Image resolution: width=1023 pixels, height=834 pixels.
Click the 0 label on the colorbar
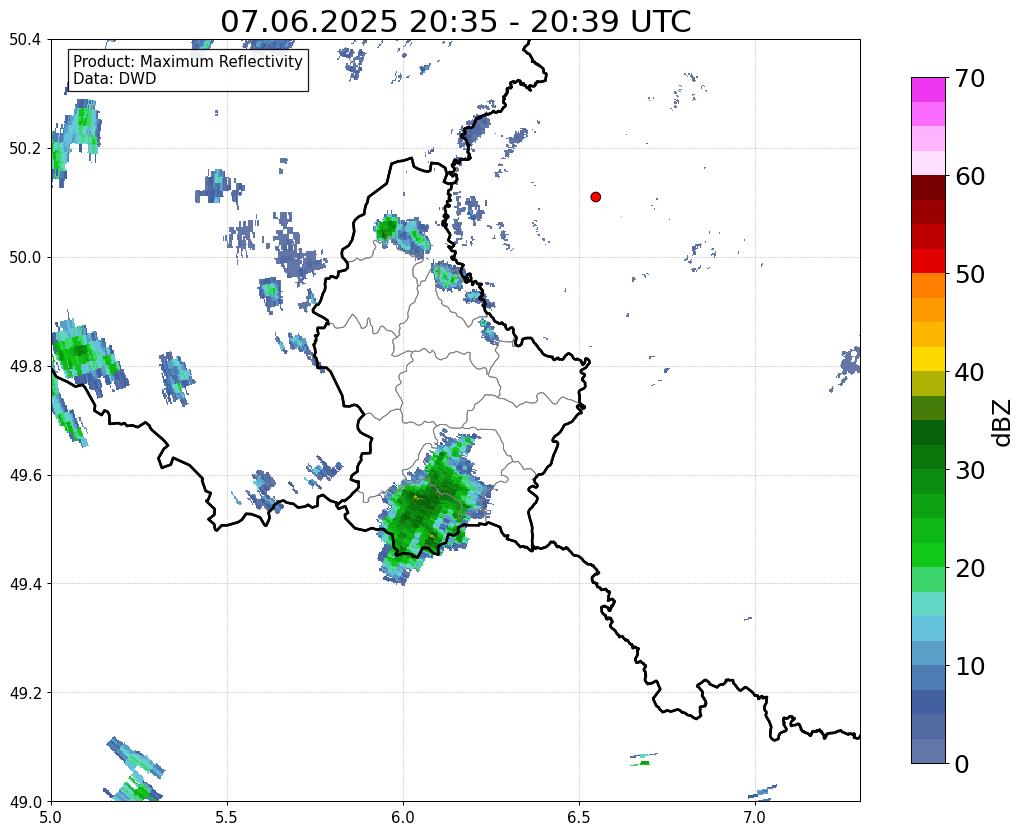tap(962, 764)
